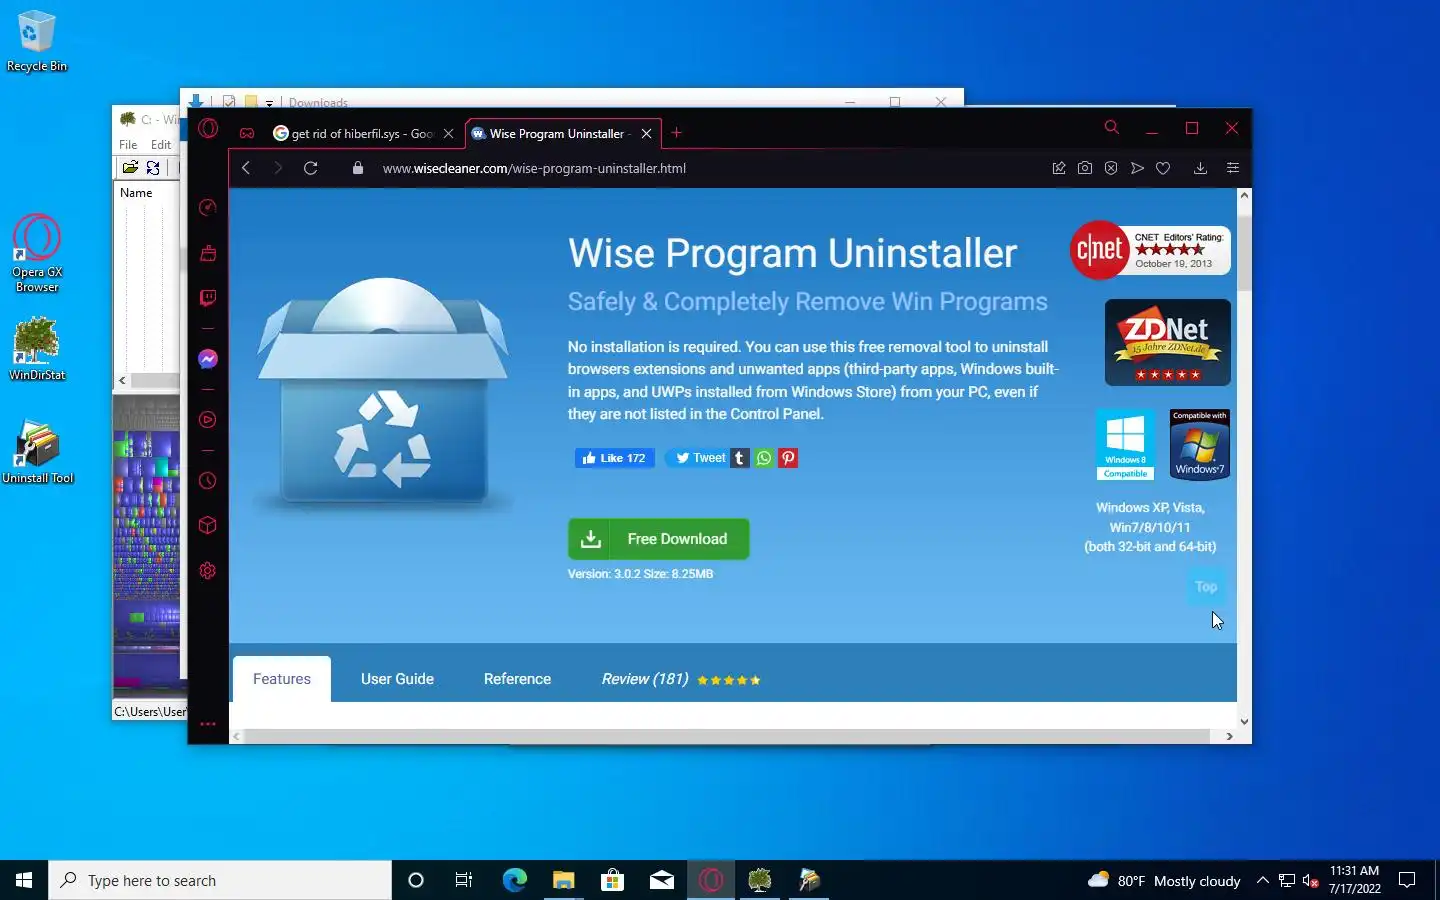Click the ZDNet five-star award badge
This screenshot has height=900, width=1440.
[x=1167, y=342]
